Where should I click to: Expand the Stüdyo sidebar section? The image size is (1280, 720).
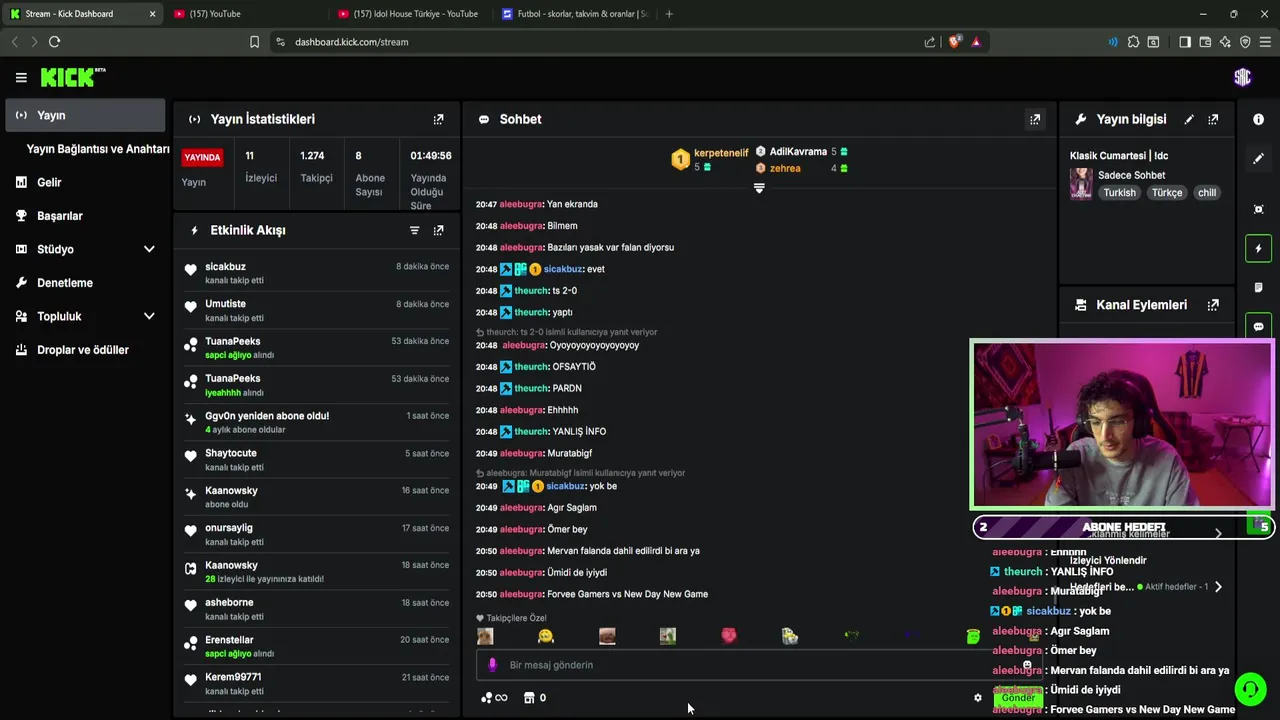149,249
